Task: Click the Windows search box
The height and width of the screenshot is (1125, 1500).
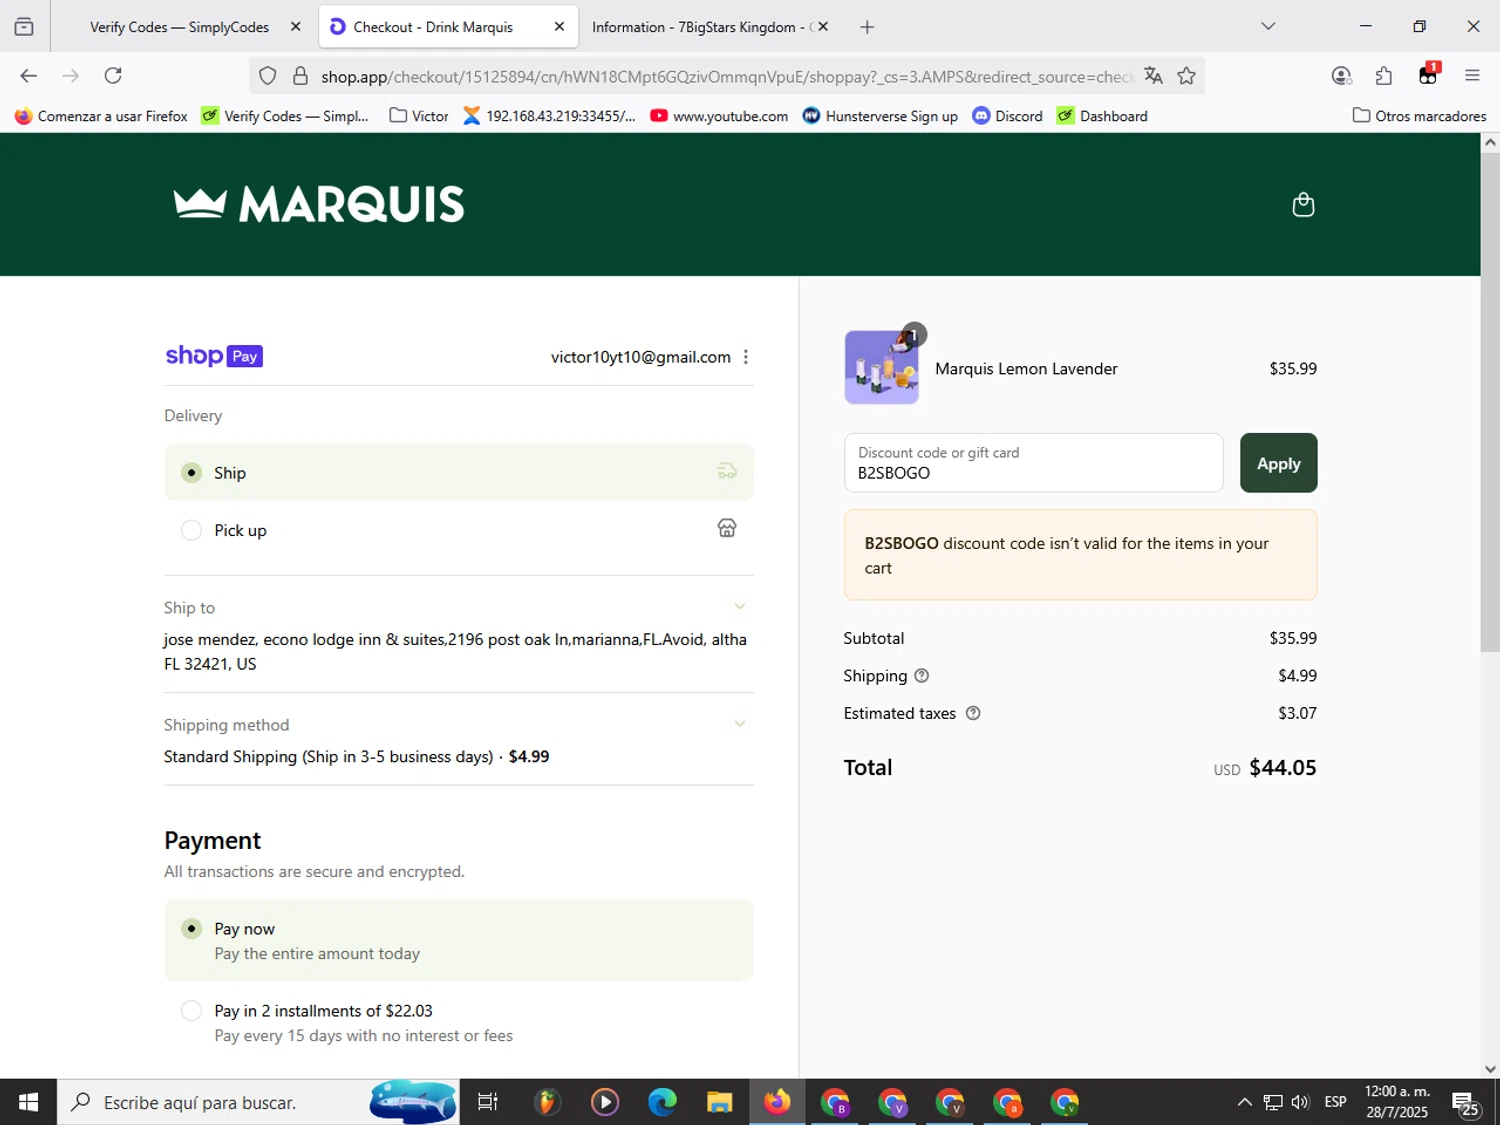Action: [258, 1102]
